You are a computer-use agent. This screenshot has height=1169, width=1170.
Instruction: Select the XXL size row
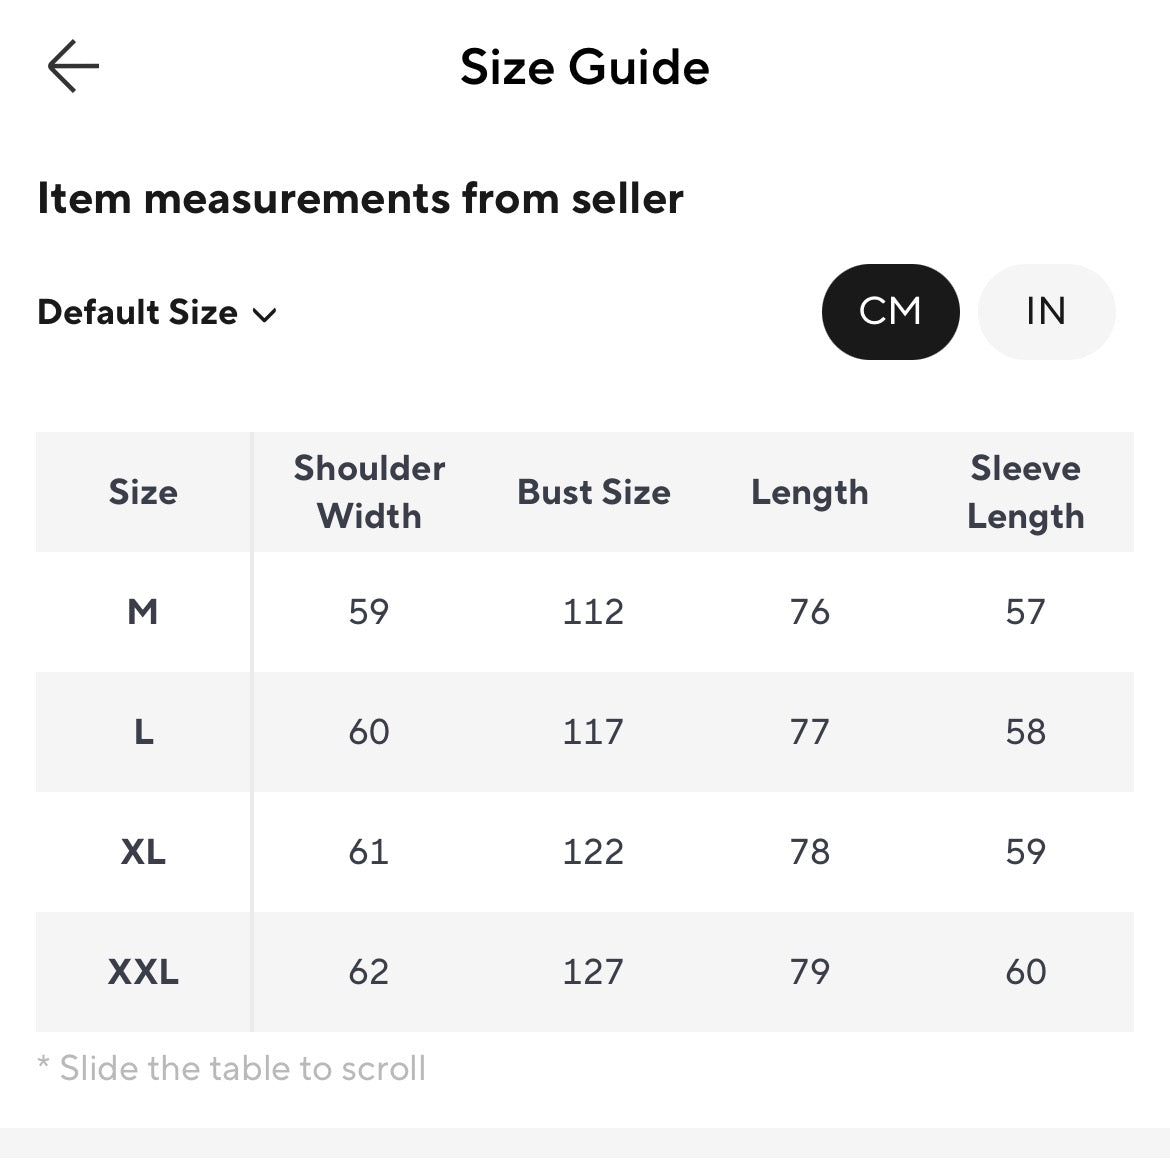pos(585,972)
